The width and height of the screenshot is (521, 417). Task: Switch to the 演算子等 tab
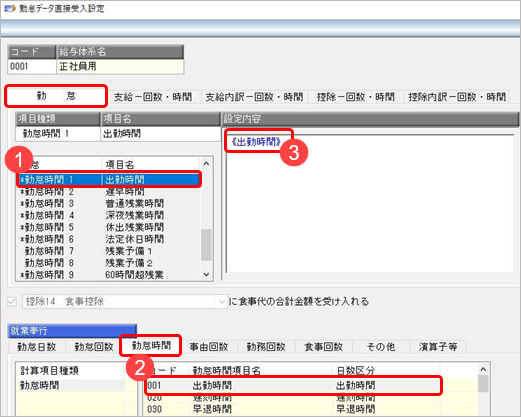(438, 347)
